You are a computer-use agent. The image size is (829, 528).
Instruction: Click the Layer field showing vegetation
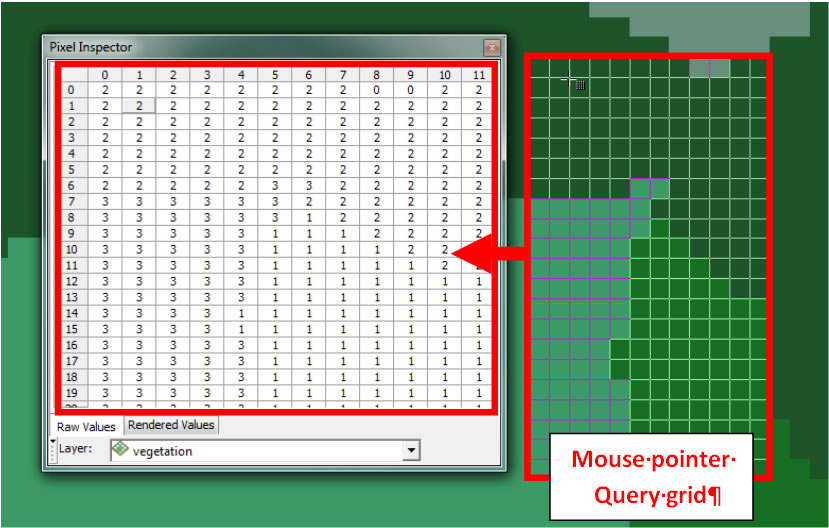[265, 451]
